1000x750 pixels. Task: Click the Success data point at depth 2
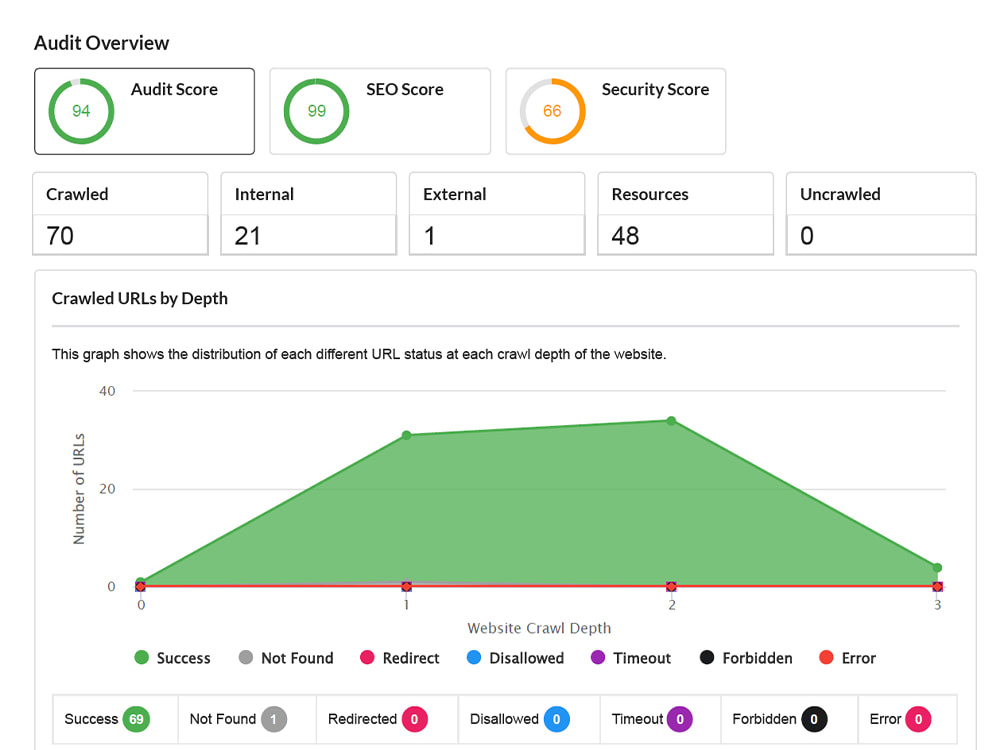(671, 420)
